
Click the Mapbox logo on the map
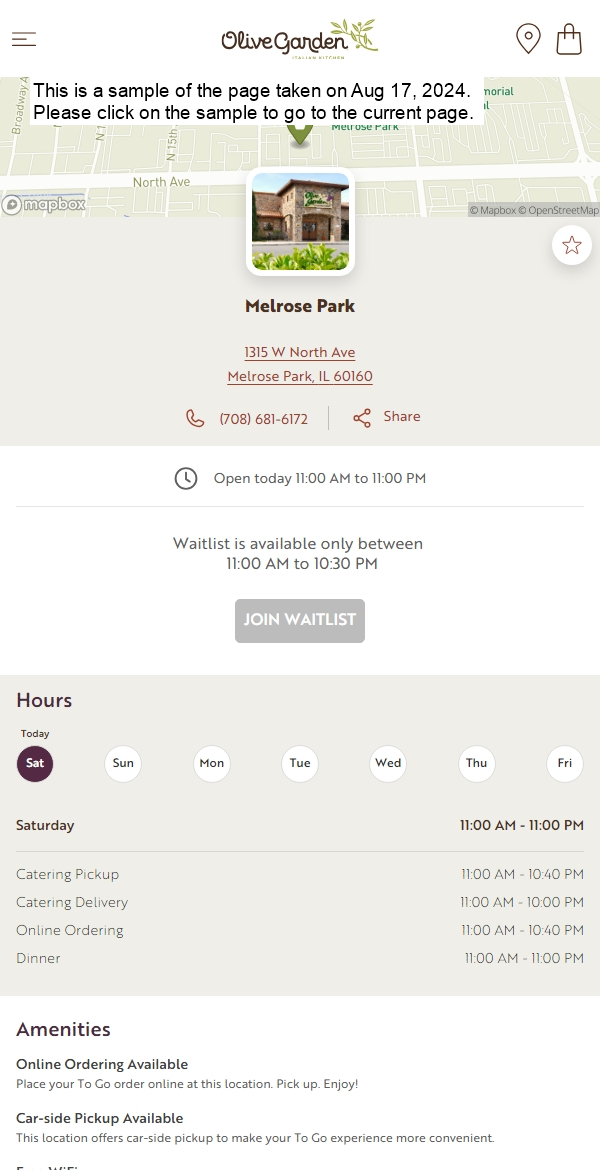point(43,204)
